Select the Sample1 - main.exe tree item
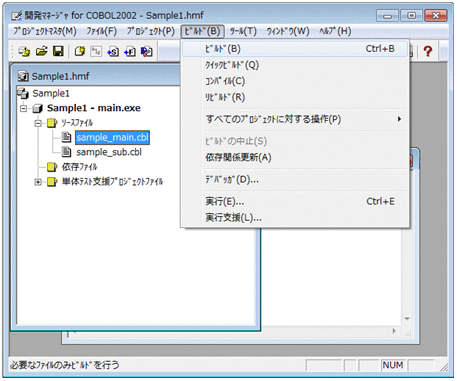The image size is (457, 381). point(94,108)
